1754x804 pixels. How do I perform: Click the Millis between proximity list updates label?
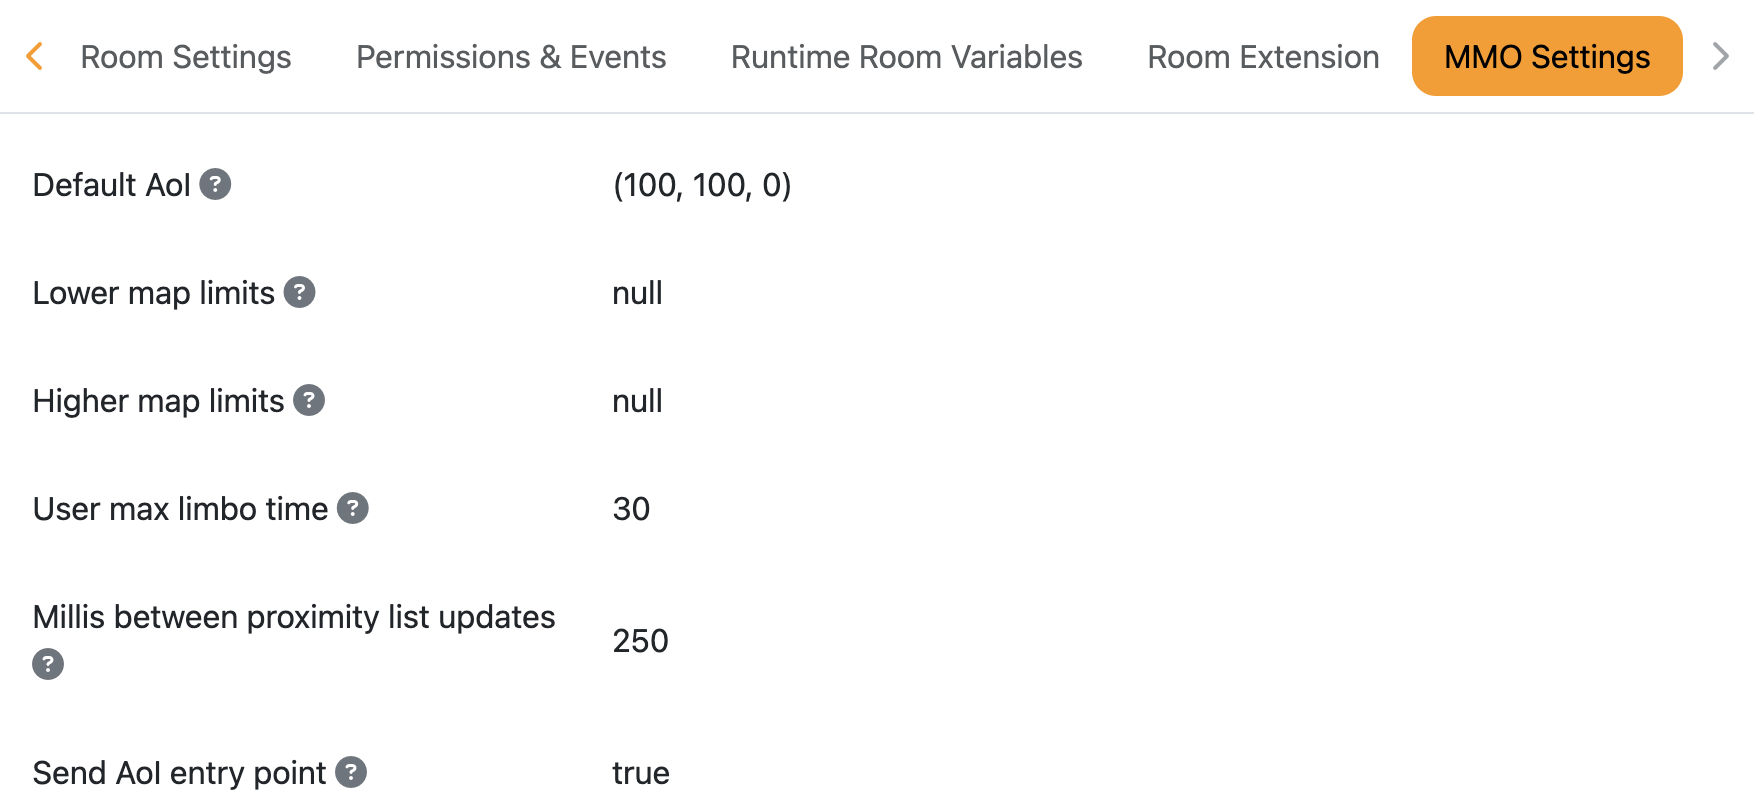point(294,617)
